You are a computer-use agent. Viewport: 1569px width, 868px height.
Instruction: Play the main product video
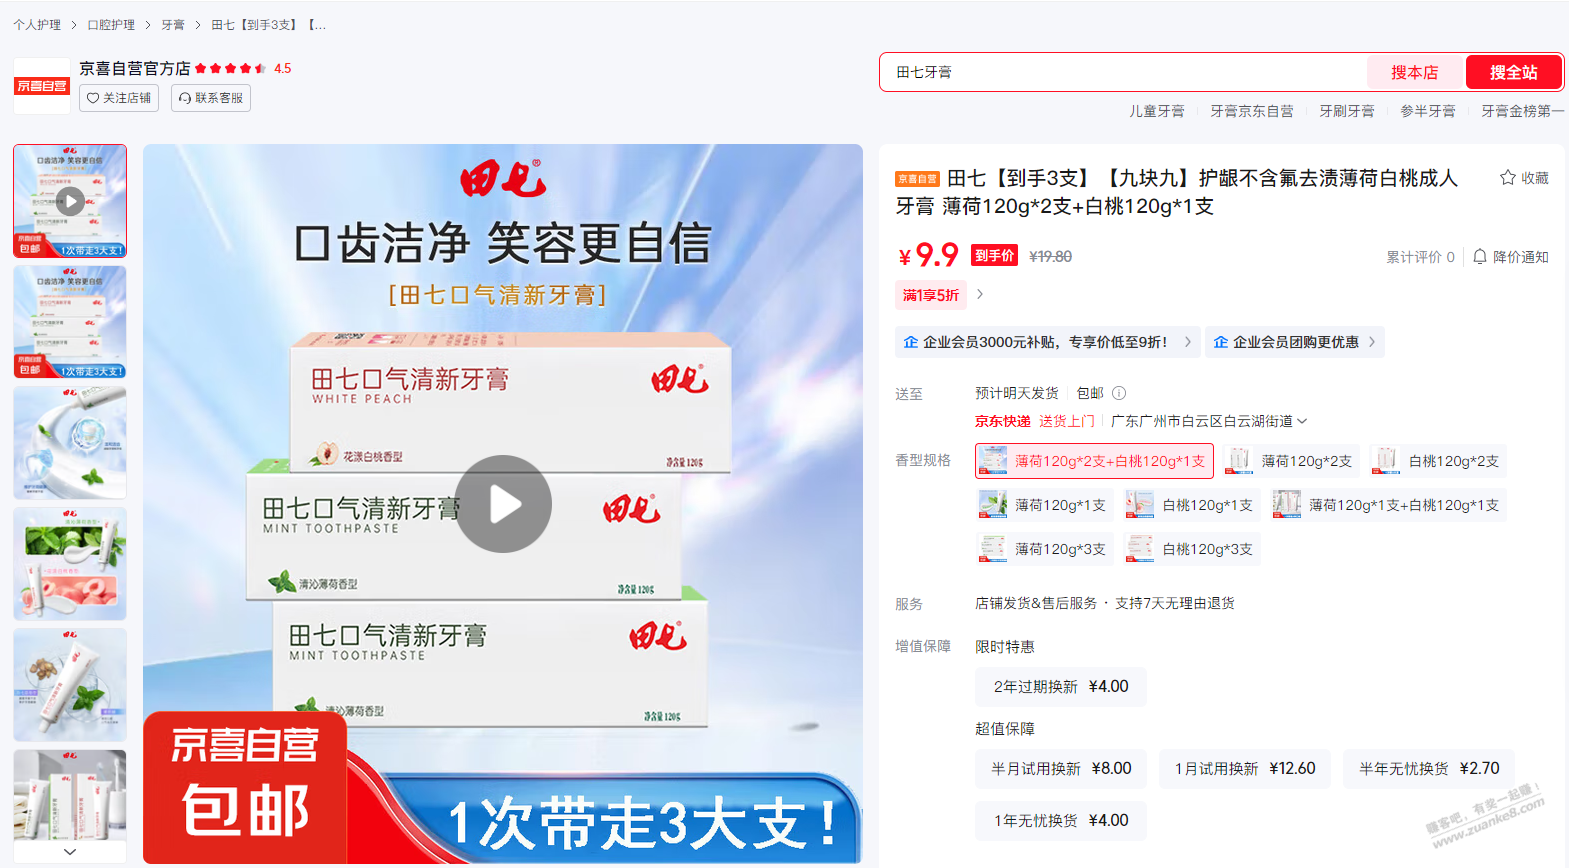(503, 504)
